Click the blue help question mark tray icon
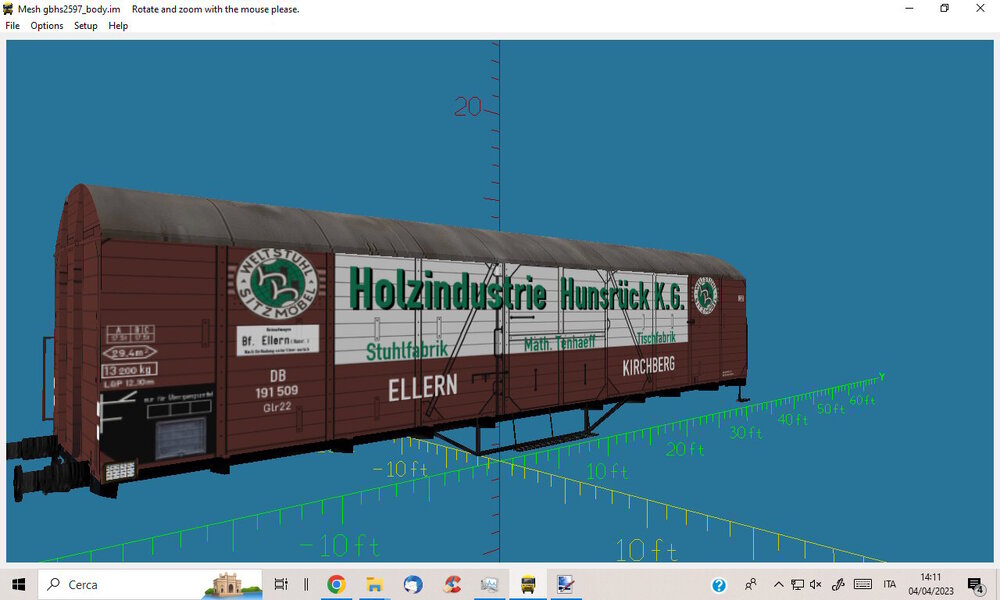Viewport: 1000px width, 600px height. pyautogui.click(x=719, y=585)
